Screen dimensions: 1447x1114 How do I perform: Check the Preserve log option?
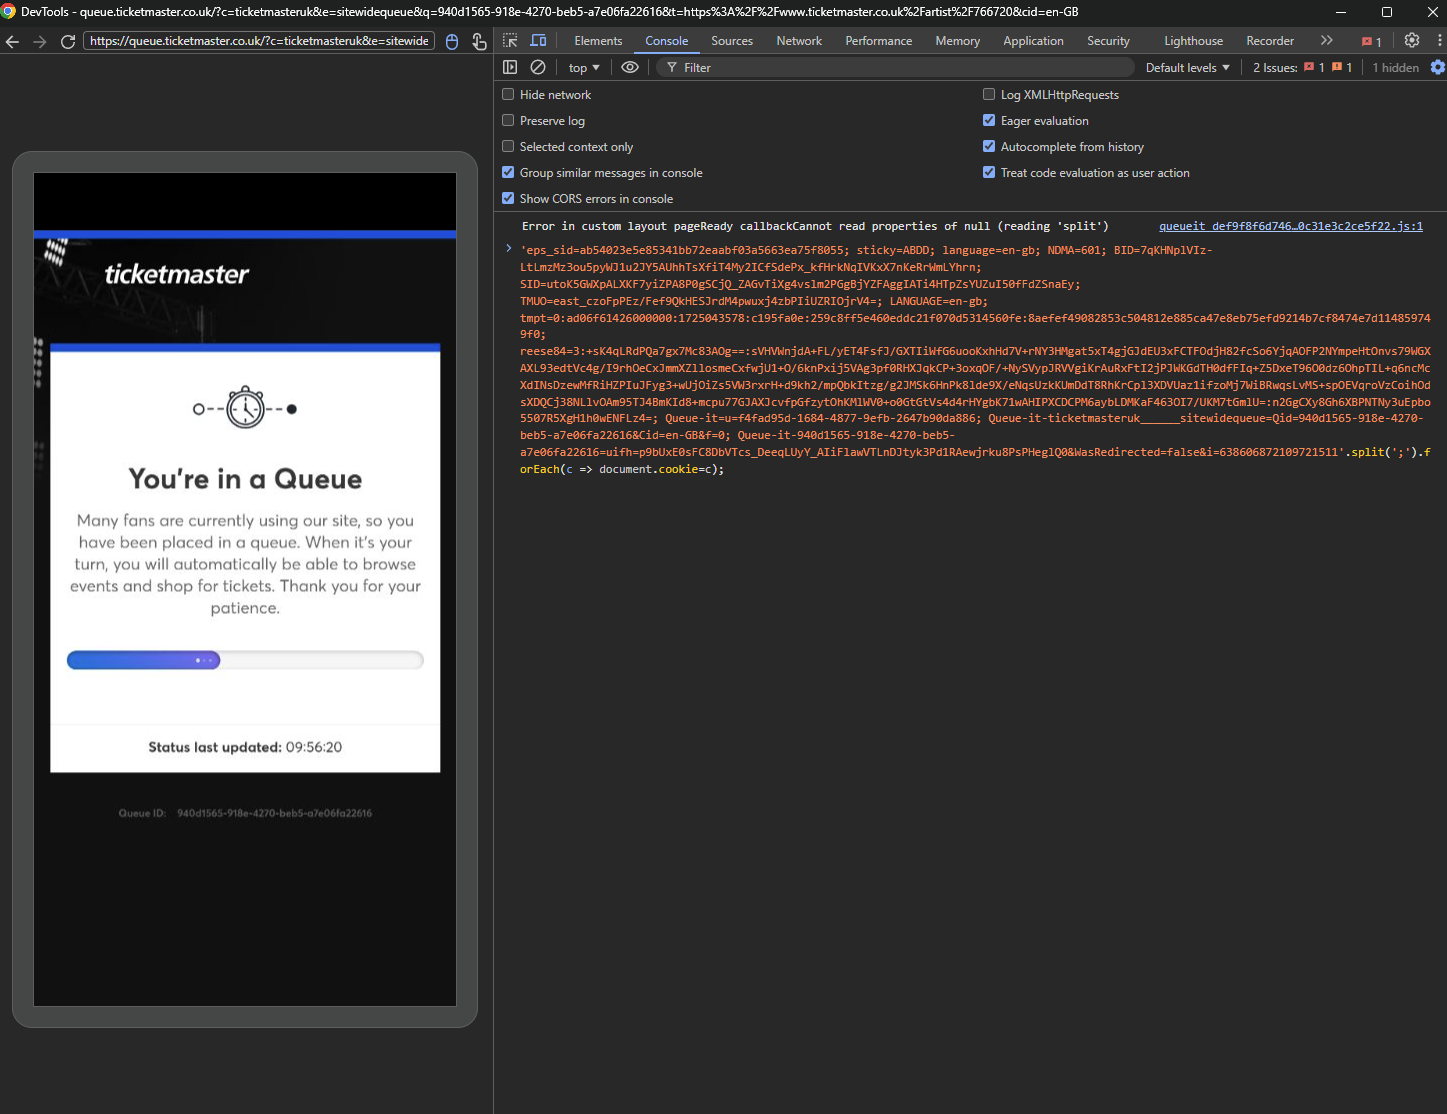(508, 120)
